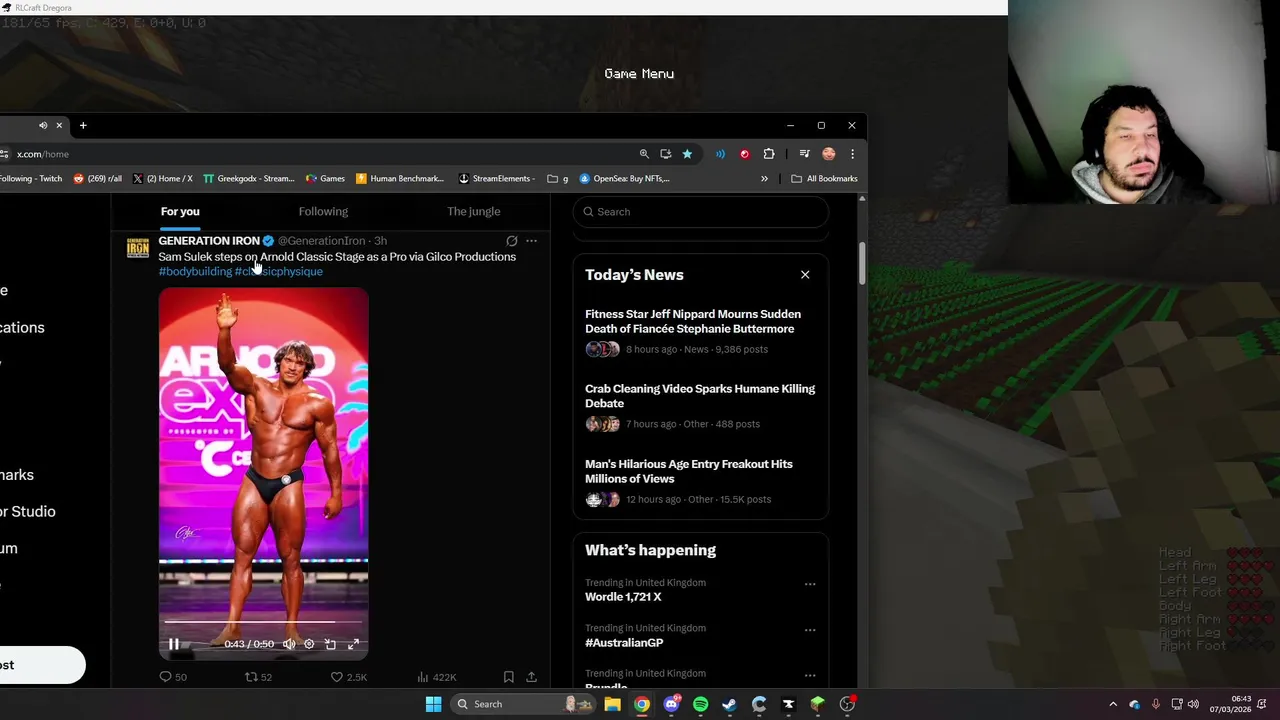This screenshot has width=1280, height=720.
Task: Open the #bodybuilding hashtag link
Action: (195, 271)
